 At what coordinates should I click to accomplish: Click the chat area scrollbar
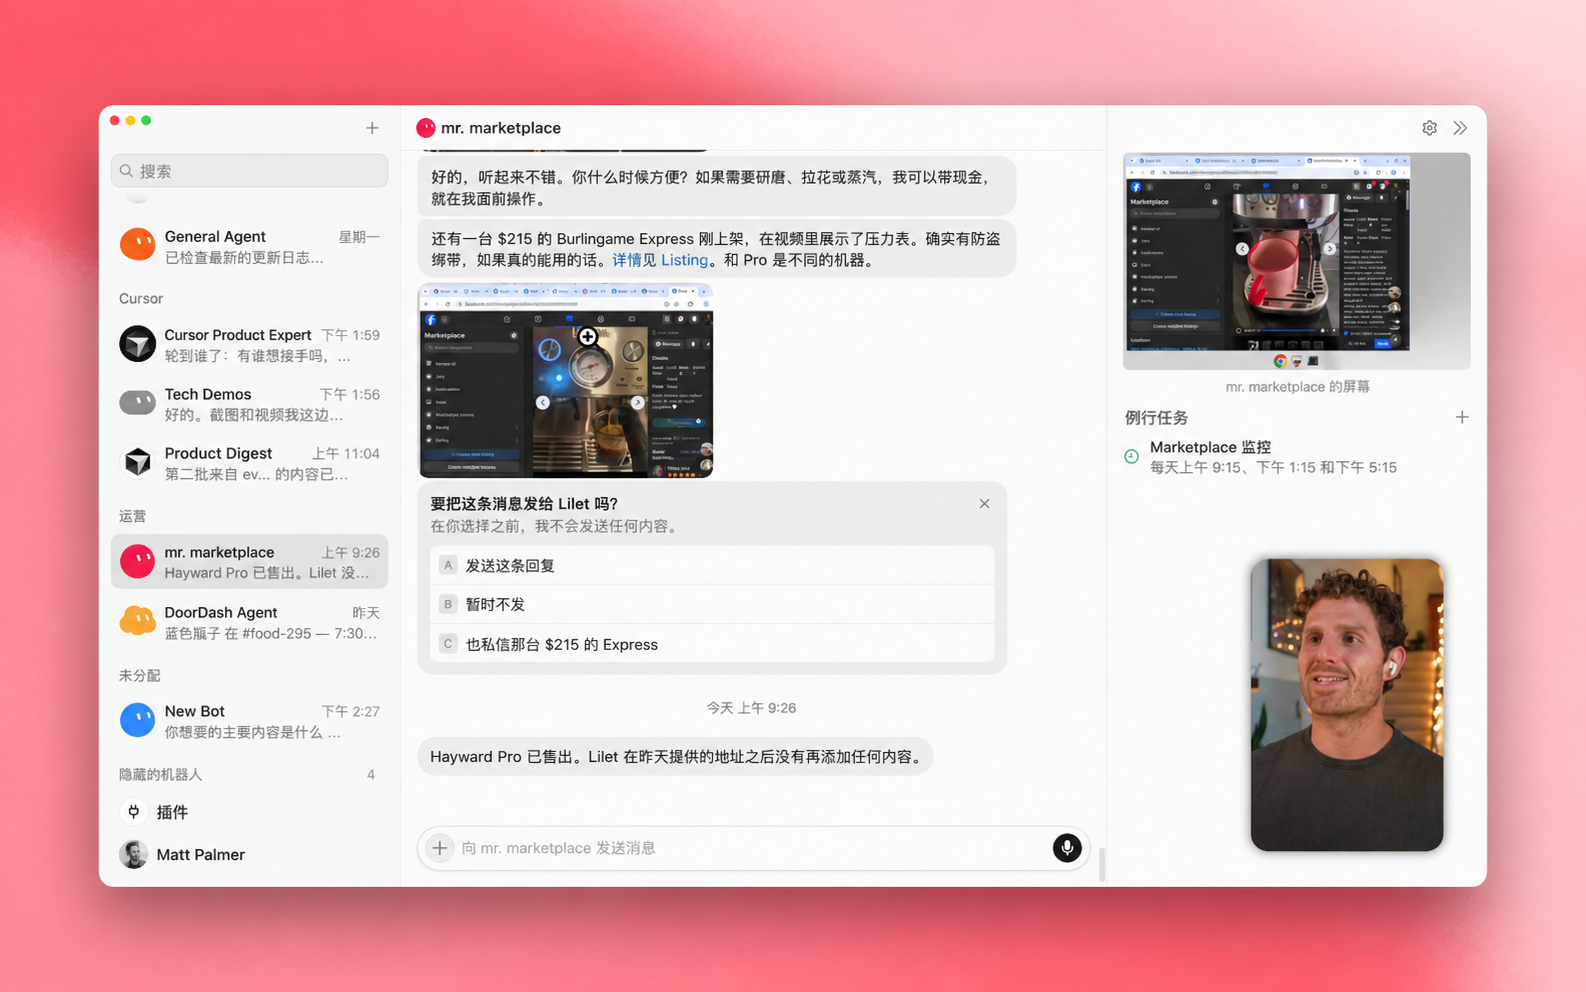[x=1102, y=865]
